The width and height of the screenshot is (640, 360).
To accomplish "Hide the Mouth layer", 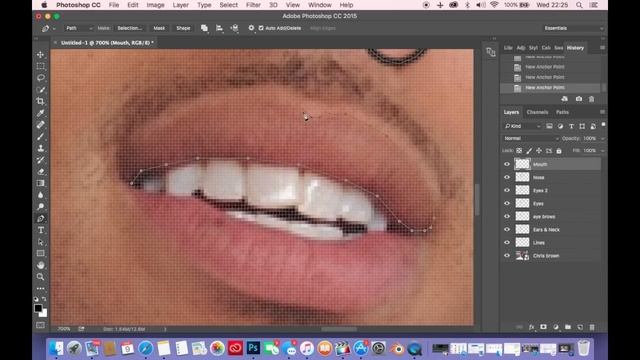I will 507,164.
